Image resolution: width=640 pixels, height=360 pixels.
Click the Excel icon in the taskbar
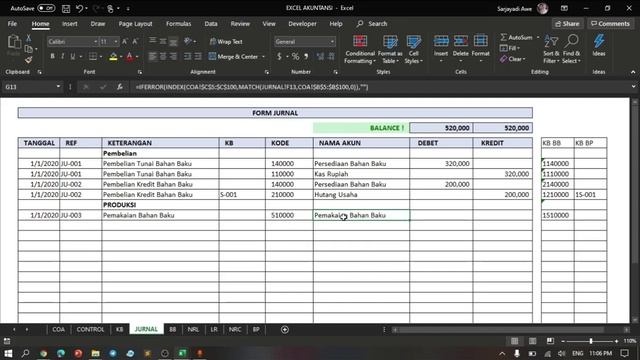pos(182,353)
